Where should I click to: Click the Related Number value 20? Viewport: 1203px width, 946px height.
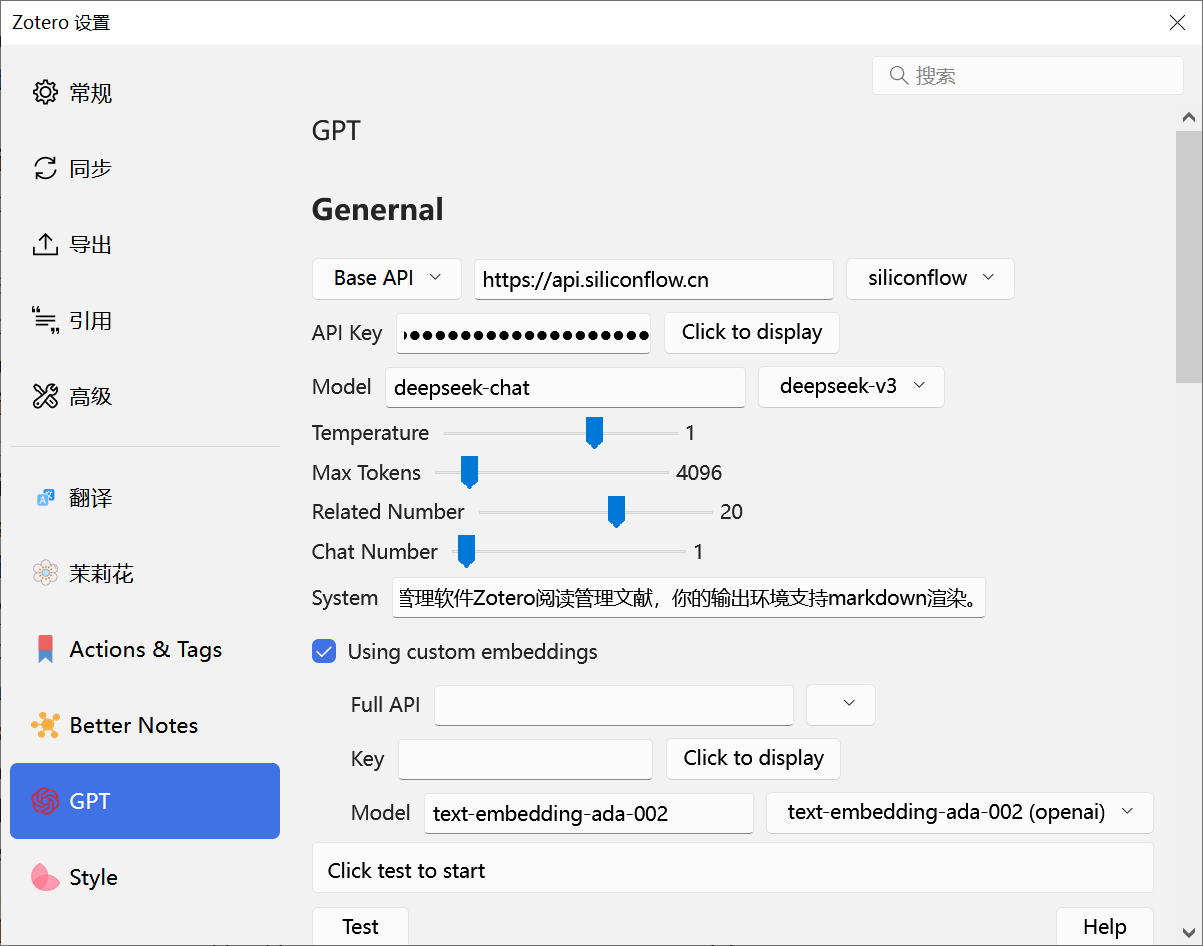click(731, 511)
